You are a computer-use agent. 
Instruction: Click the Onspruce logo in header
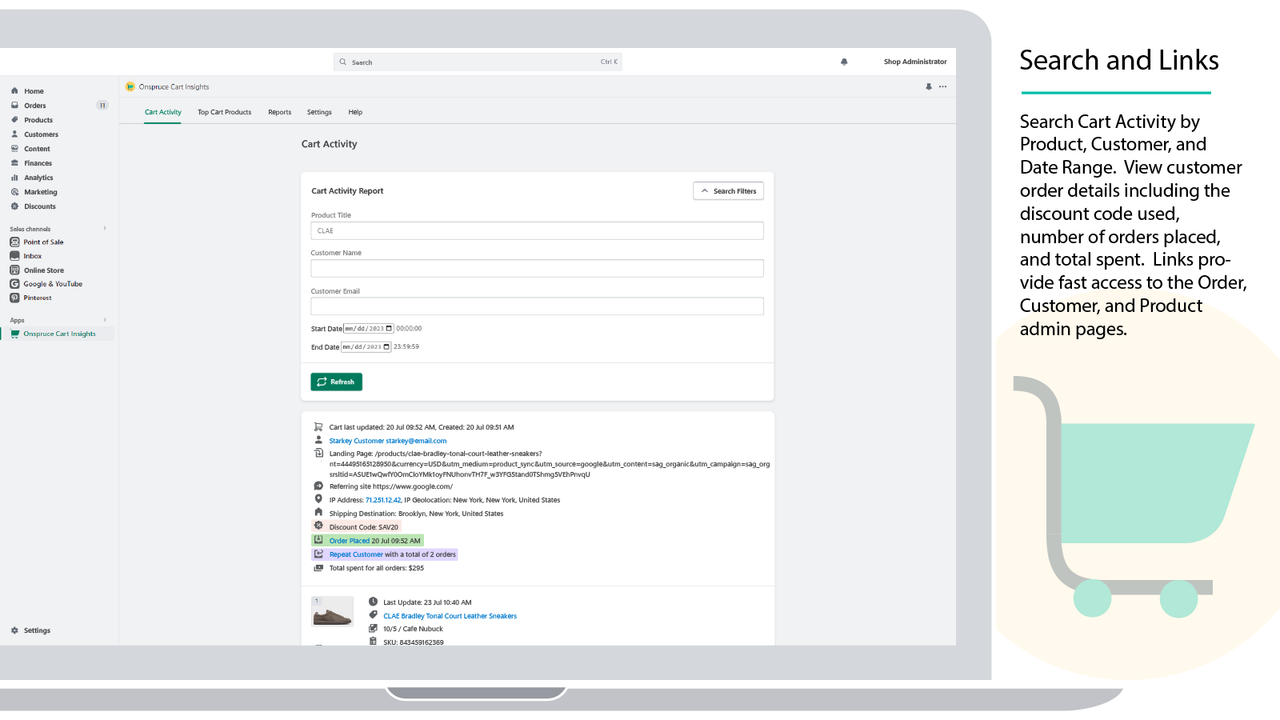(130, 87)
